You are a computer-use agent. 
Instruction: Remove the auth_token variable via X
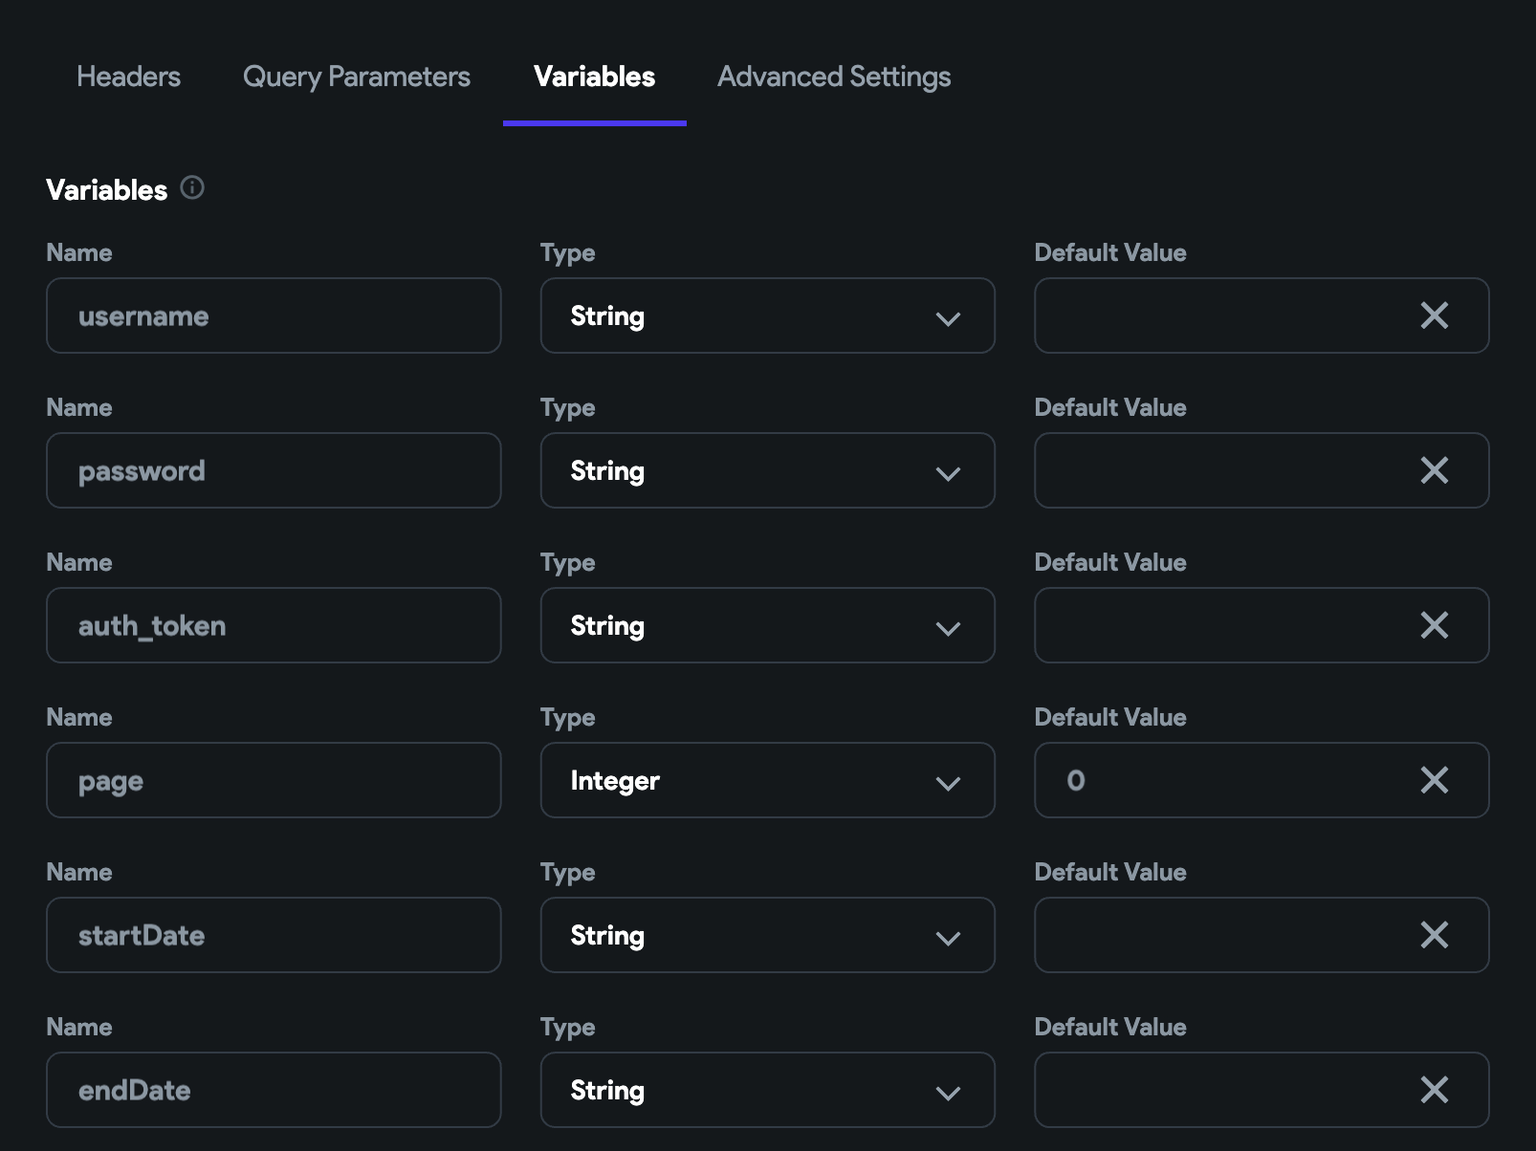coord(1434,626)
